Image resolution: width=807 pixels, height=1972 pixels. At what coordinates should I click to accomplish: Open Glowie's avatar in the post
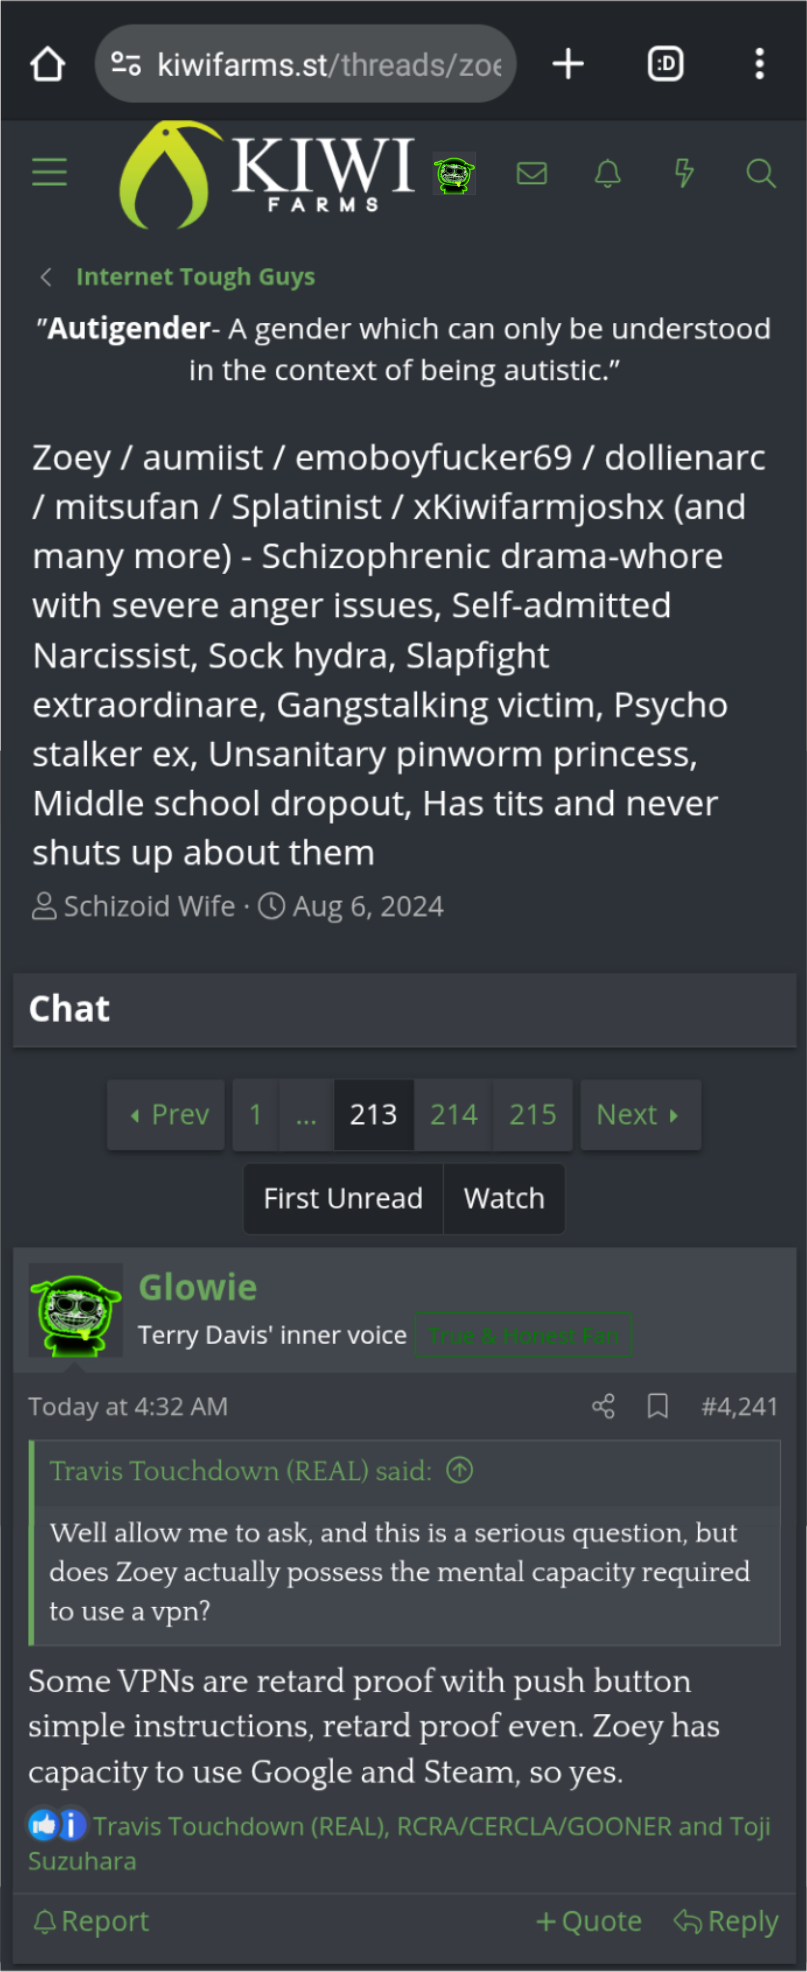[x=76, y=1311]
